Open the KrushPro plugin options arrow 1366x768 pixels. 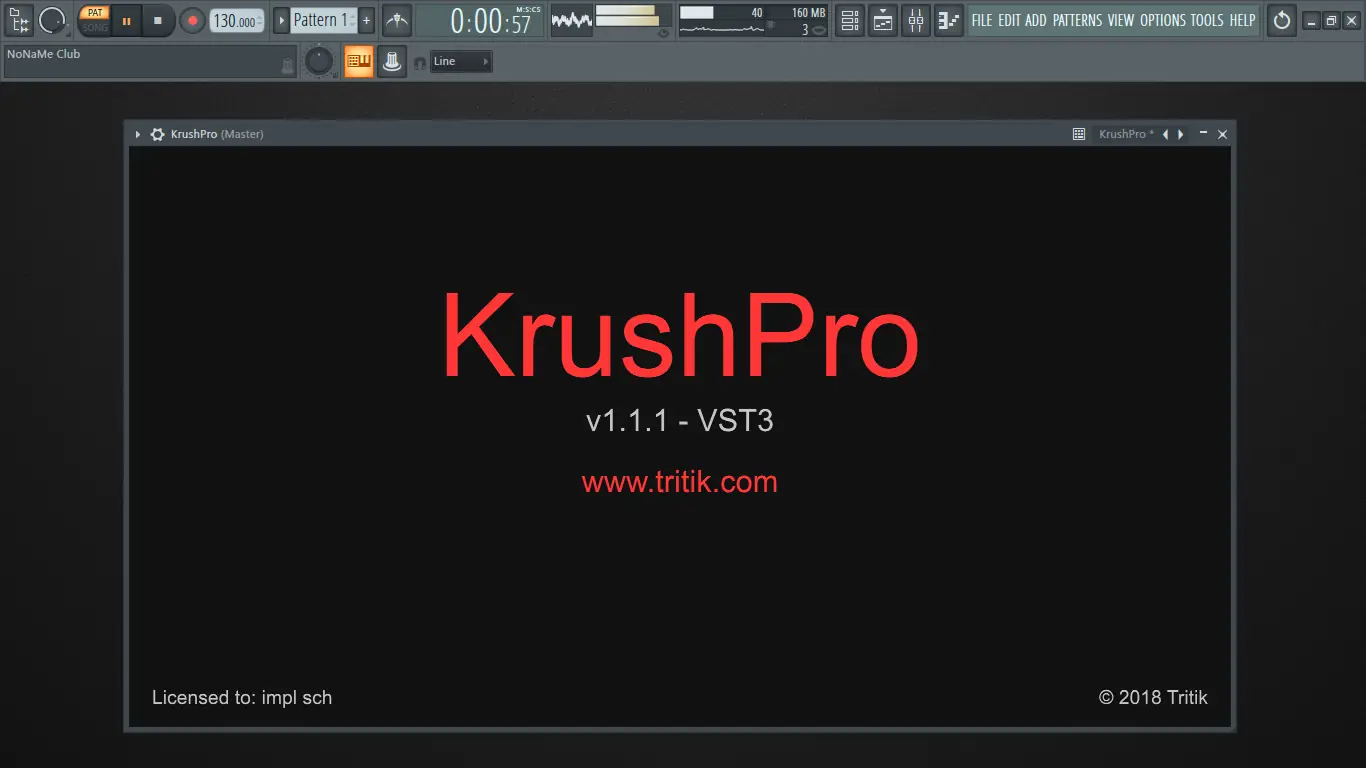(x=138, y=134)
